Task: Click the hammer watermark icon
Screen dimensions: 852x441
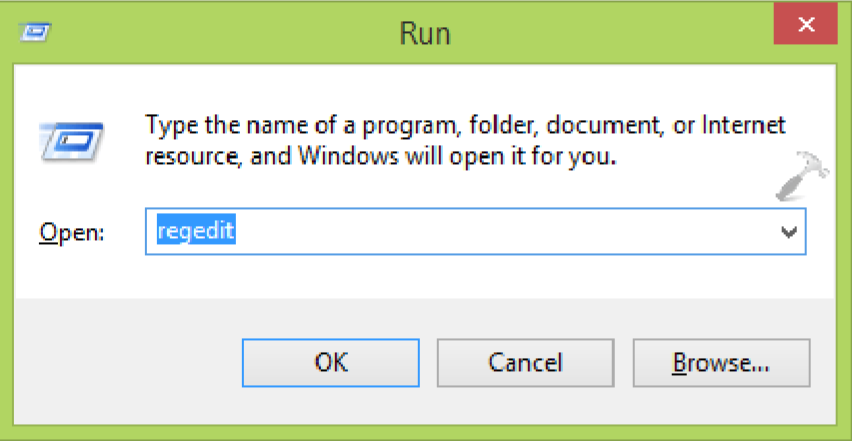Action: [802, 176]
